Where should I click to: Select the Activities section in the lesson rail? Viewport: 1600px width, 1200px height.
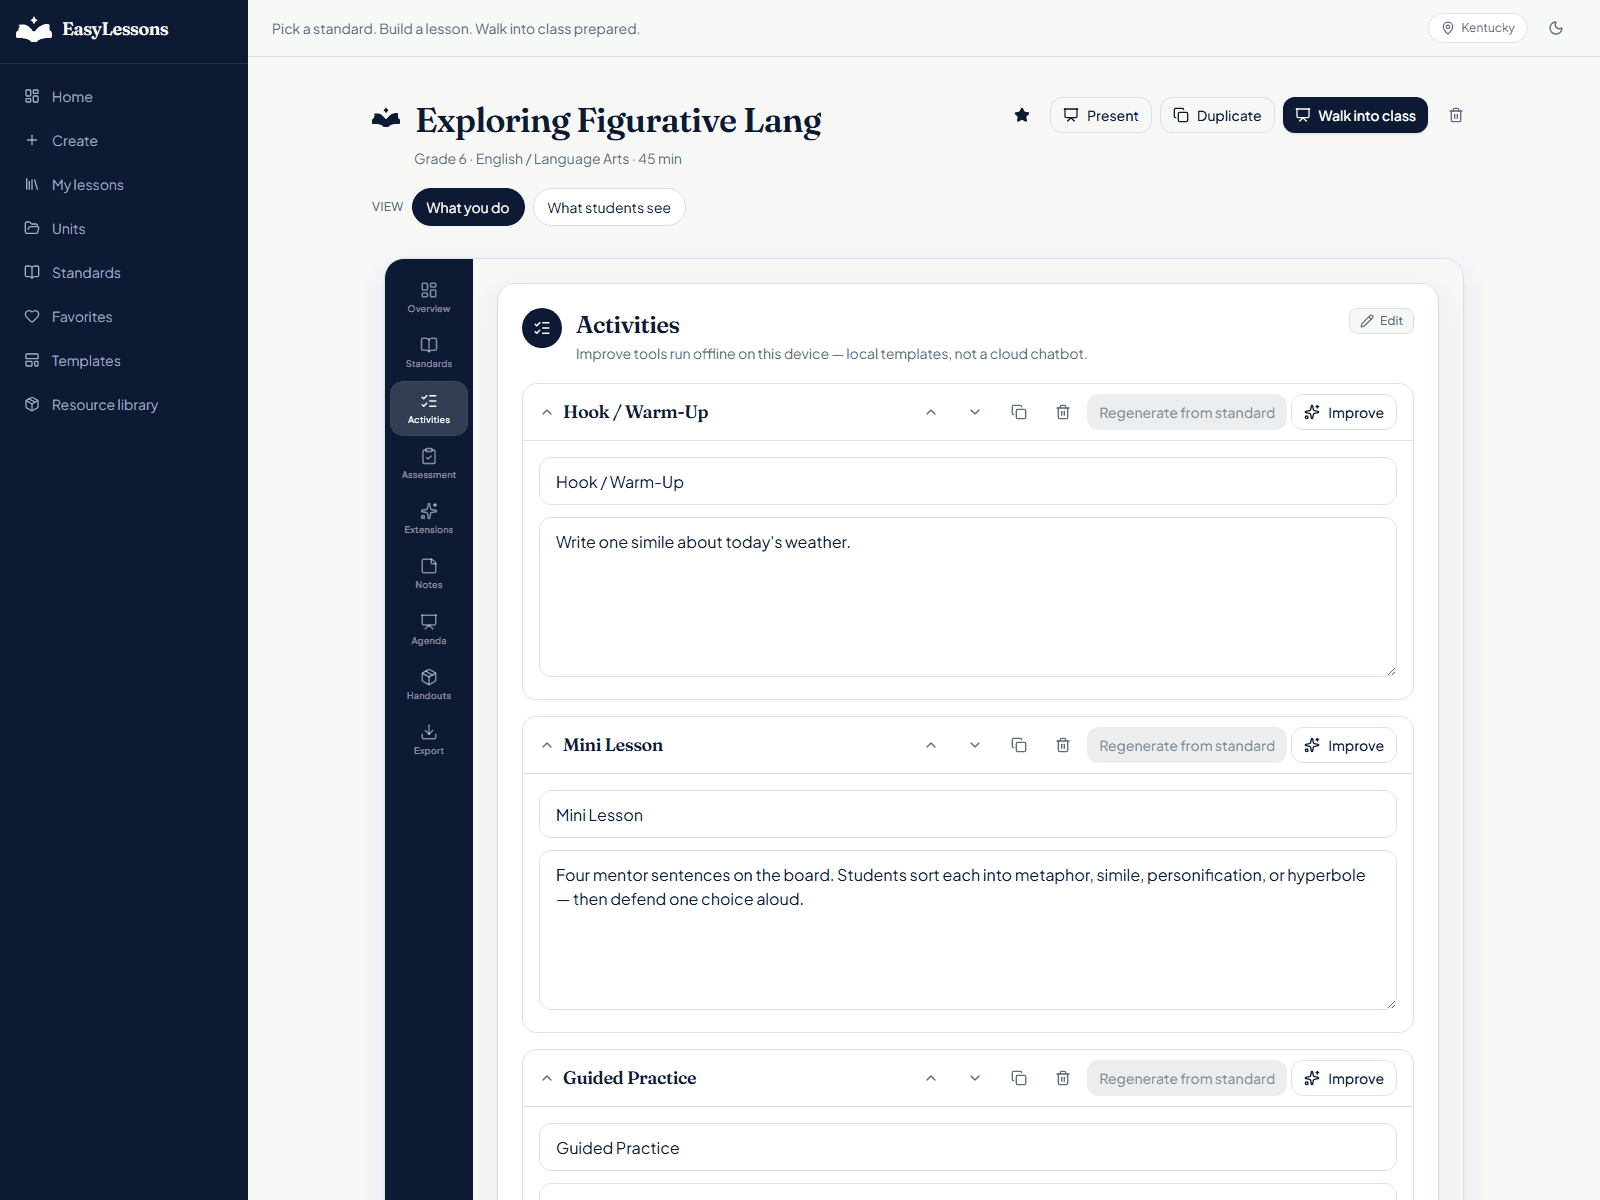click(429, 408)
